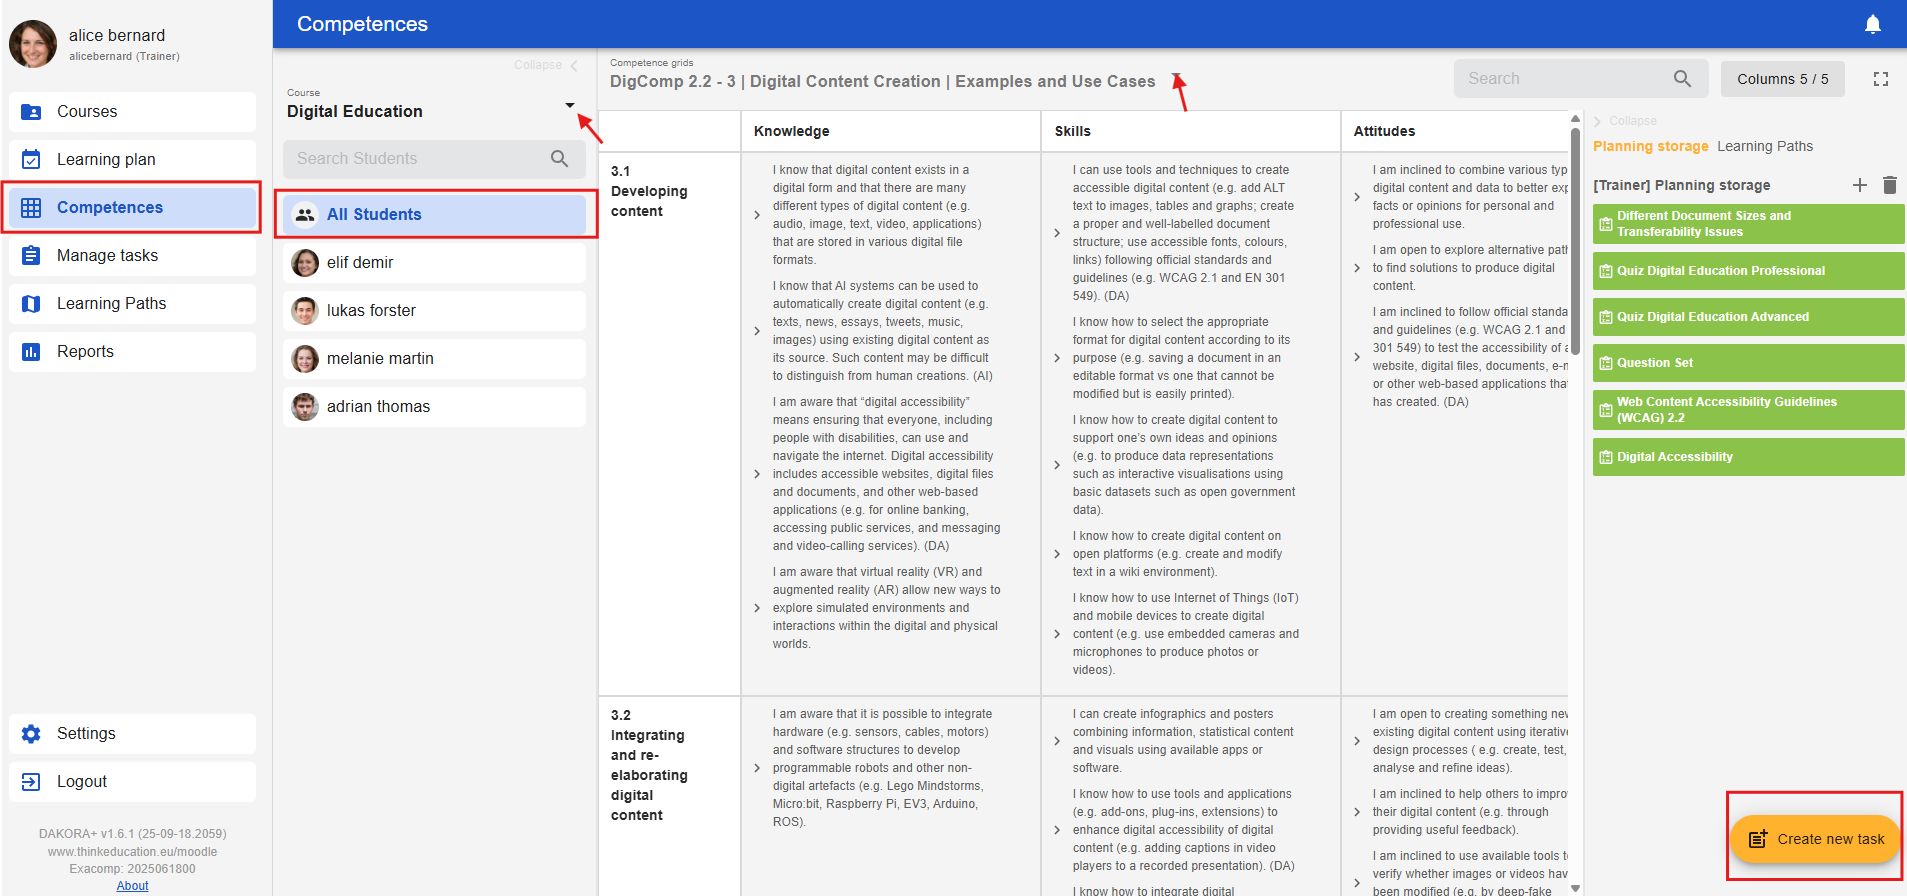Click the search icon in top search bar
Image resolution: width=1907 pixels, height=896 pixels.
(x=1682, y=79)
